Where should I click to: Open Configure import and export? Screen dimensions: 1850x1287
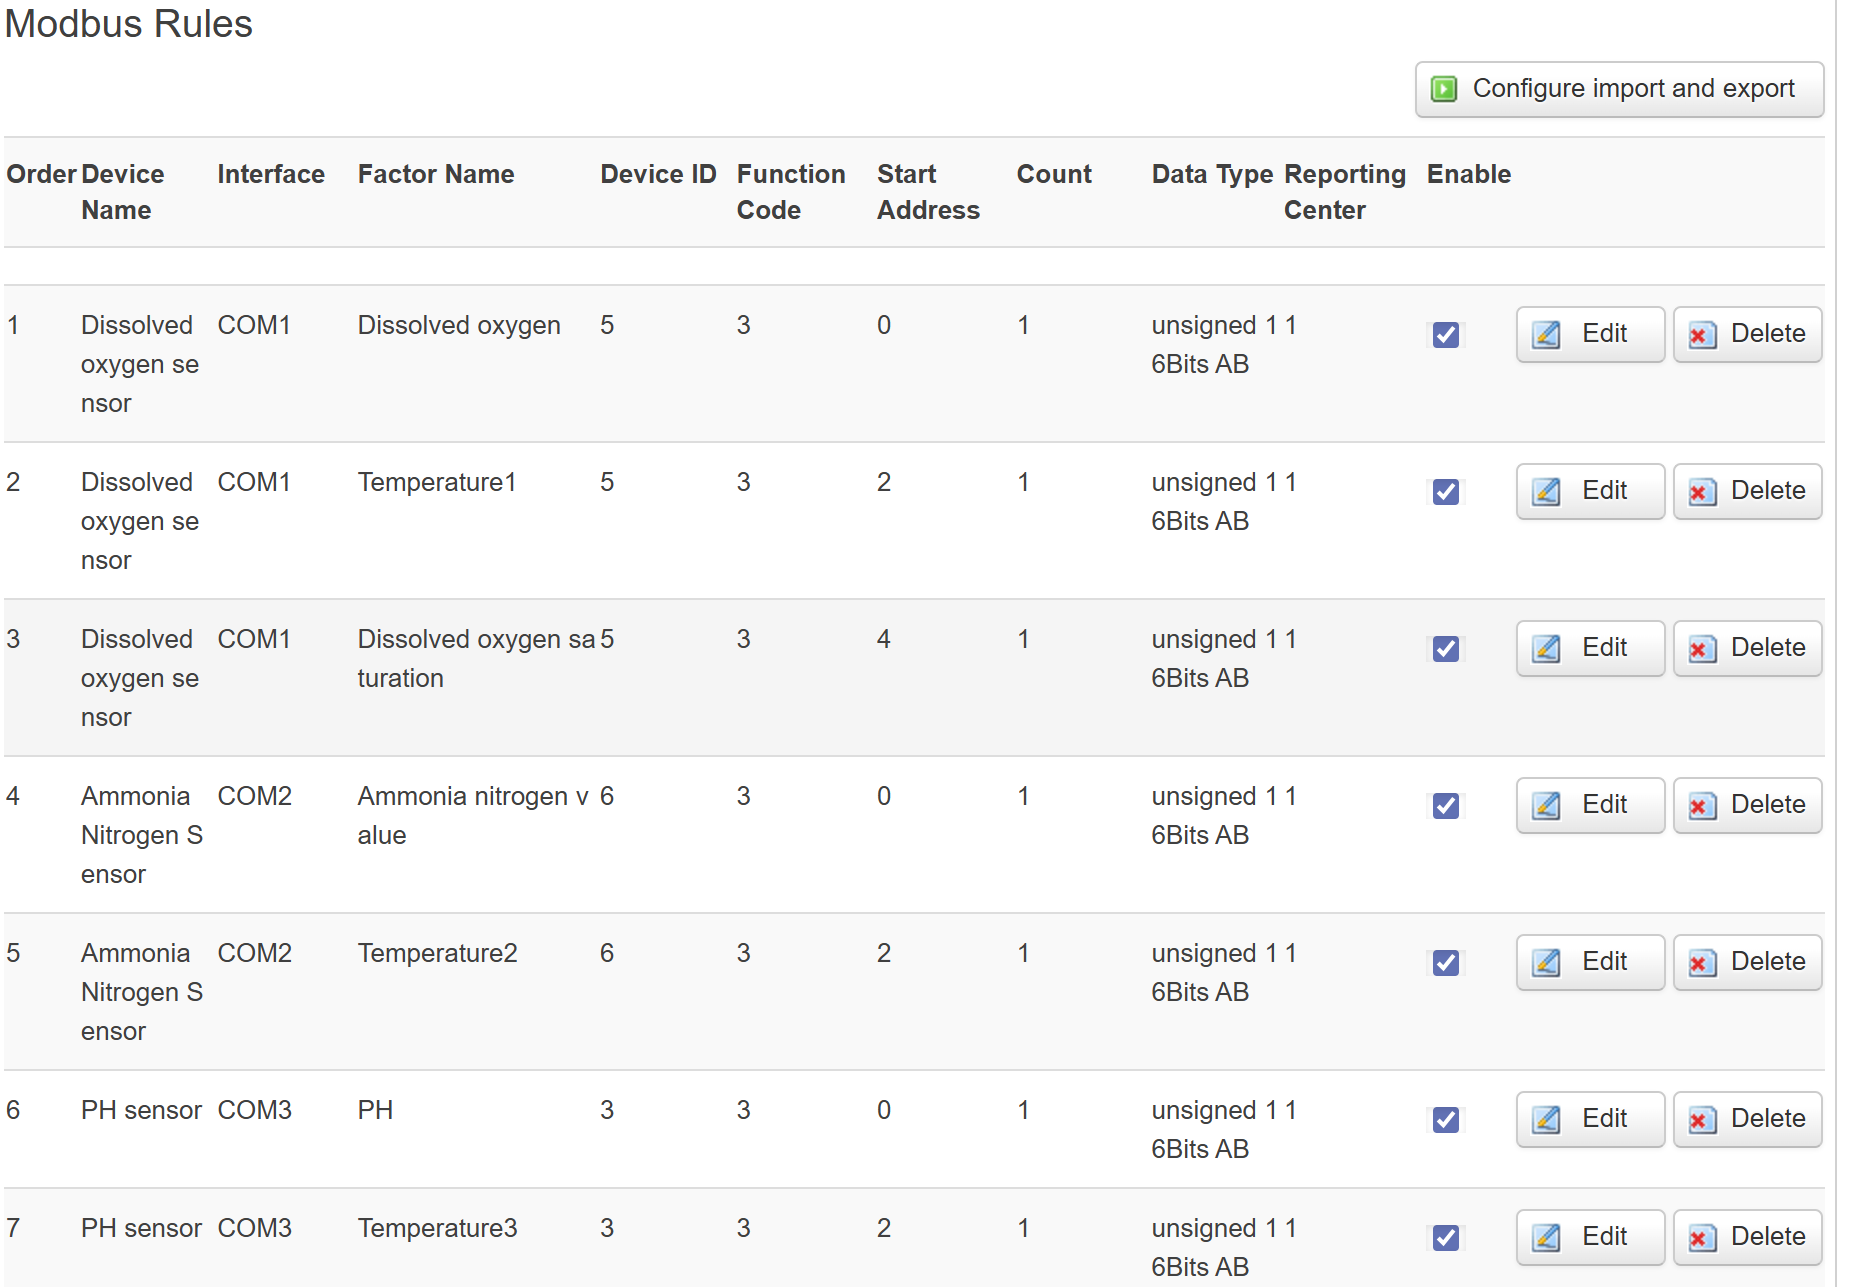pyautogui.click(x=1618, y=89)
